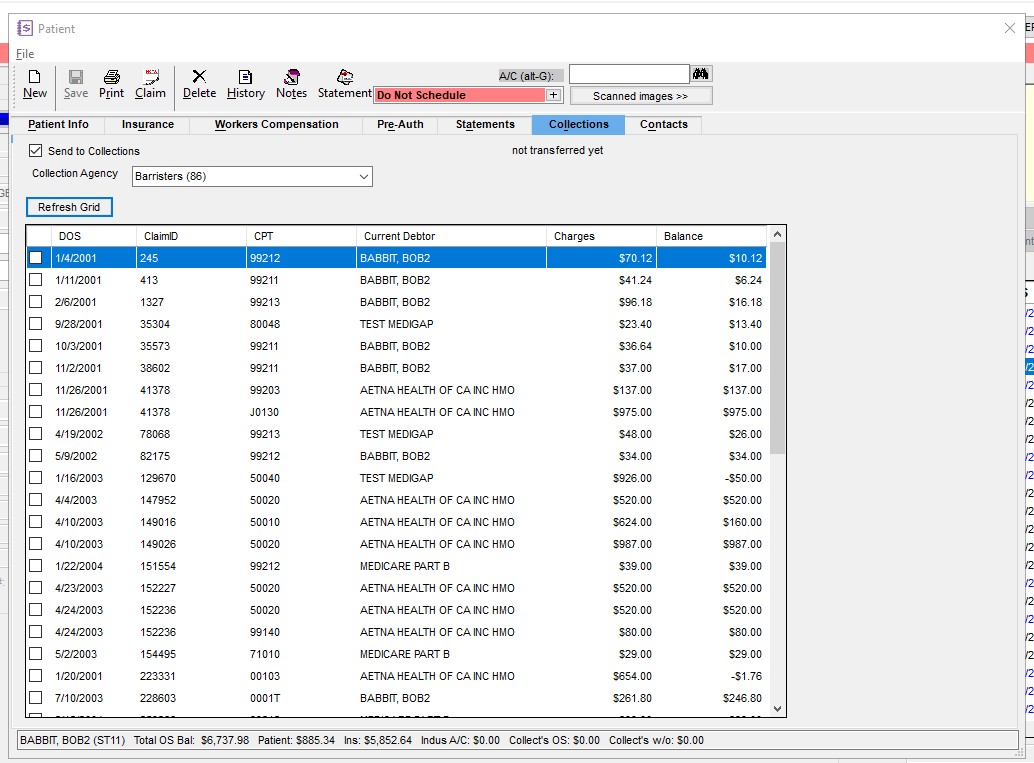Click the Patient window title icon
Image resolution: width=1034 pixels, height=763 pixels.
pyautogui.click(x=25, y=28)
